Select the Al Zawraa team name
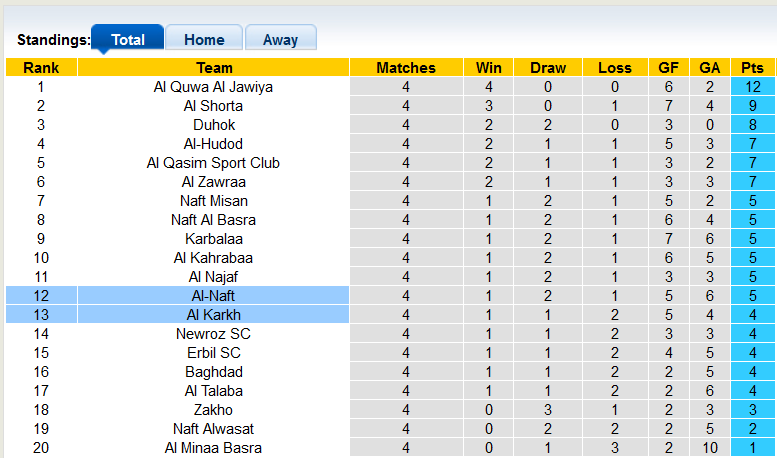777x458 pixels. (213, 182)
